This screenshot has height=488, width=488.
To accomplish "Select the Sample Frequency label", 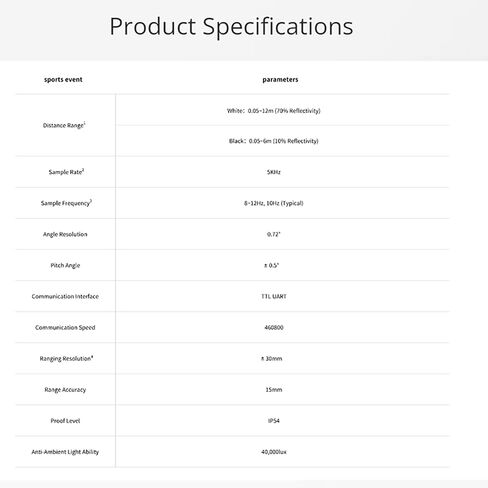I will click(x=66, y=203).
